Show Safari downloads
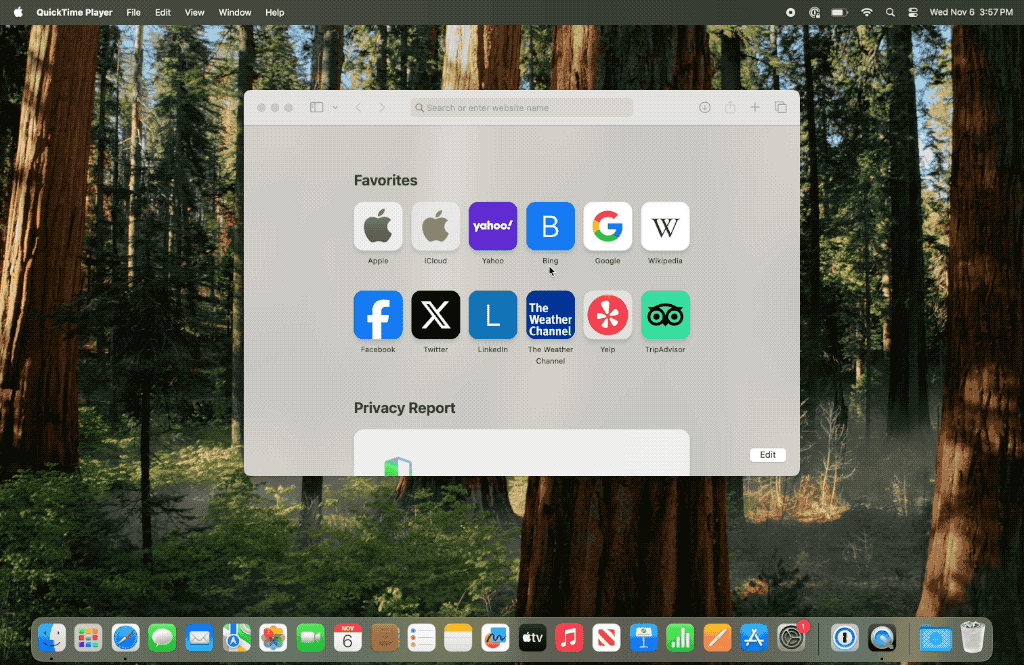This screenshot has width=1024, height=665. [705, 107]
